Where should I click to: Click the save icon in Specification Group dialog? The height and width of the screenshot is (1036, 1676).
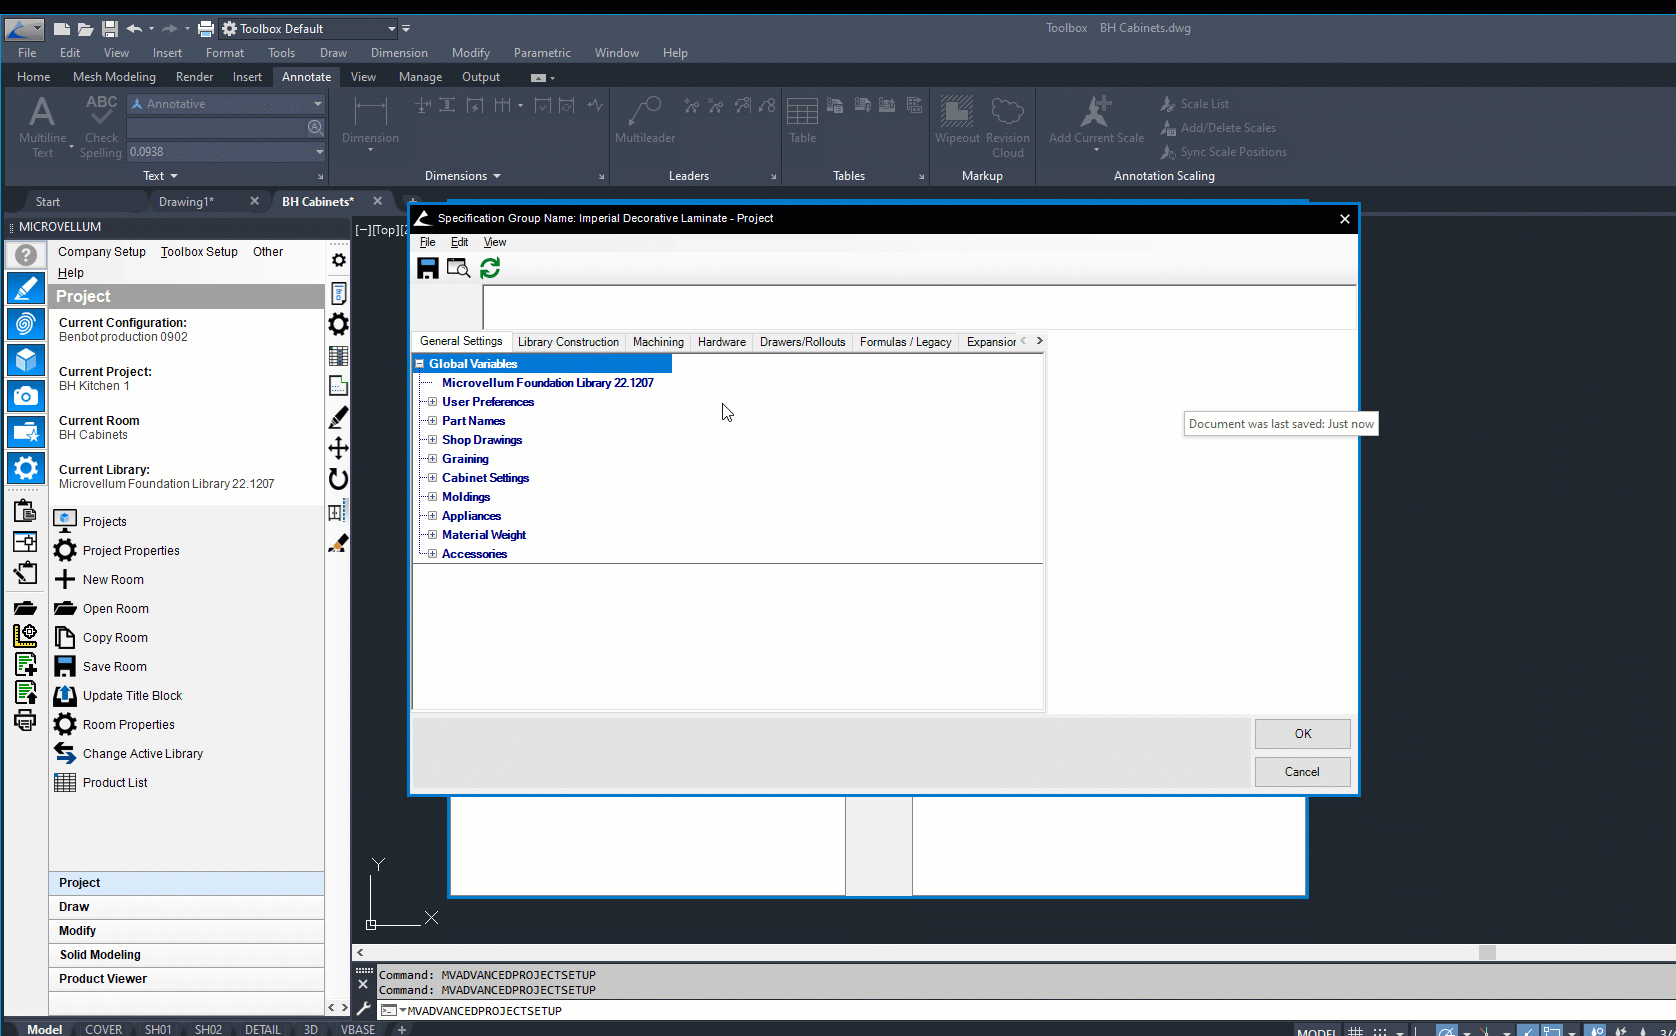[x=428, y=268]
